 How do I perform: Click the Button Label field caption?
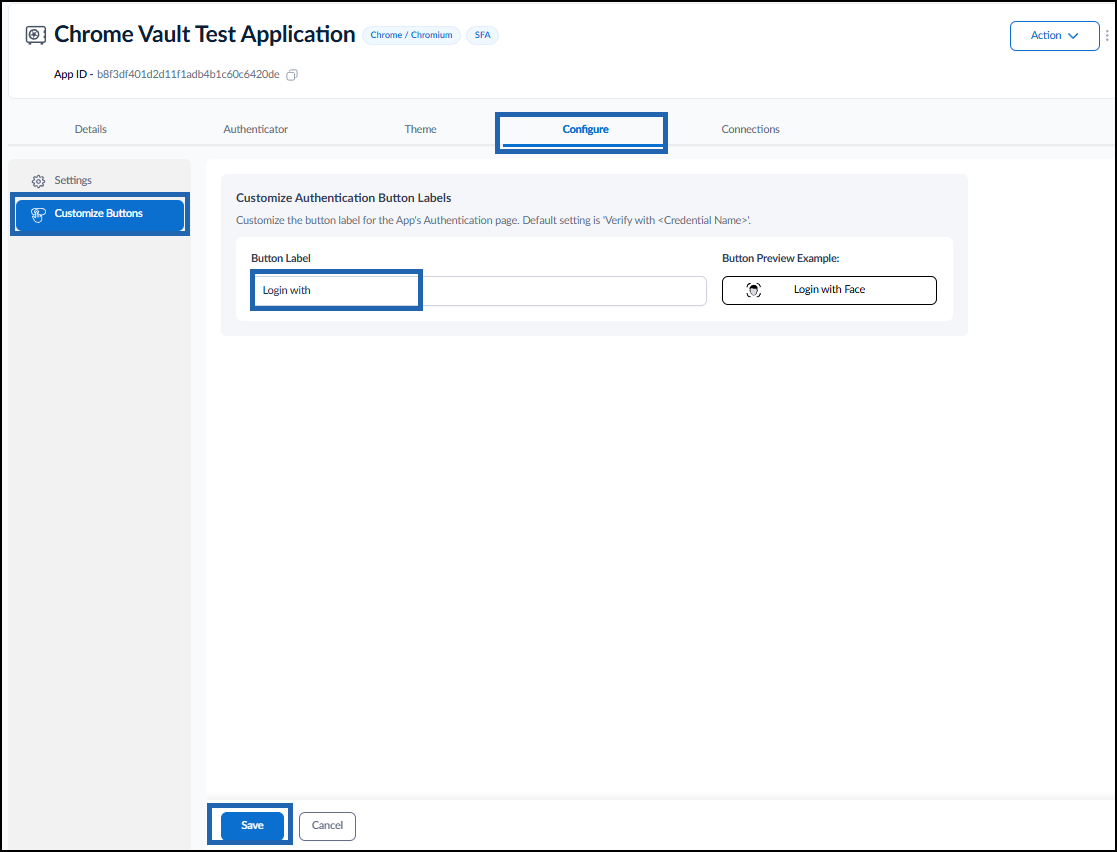click(281, 259)
